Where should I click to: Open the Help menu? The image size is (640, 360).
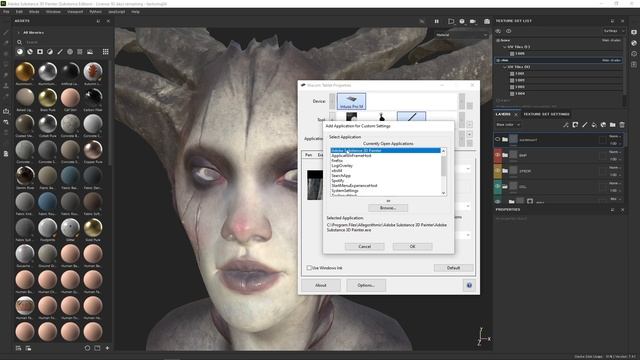136,12
